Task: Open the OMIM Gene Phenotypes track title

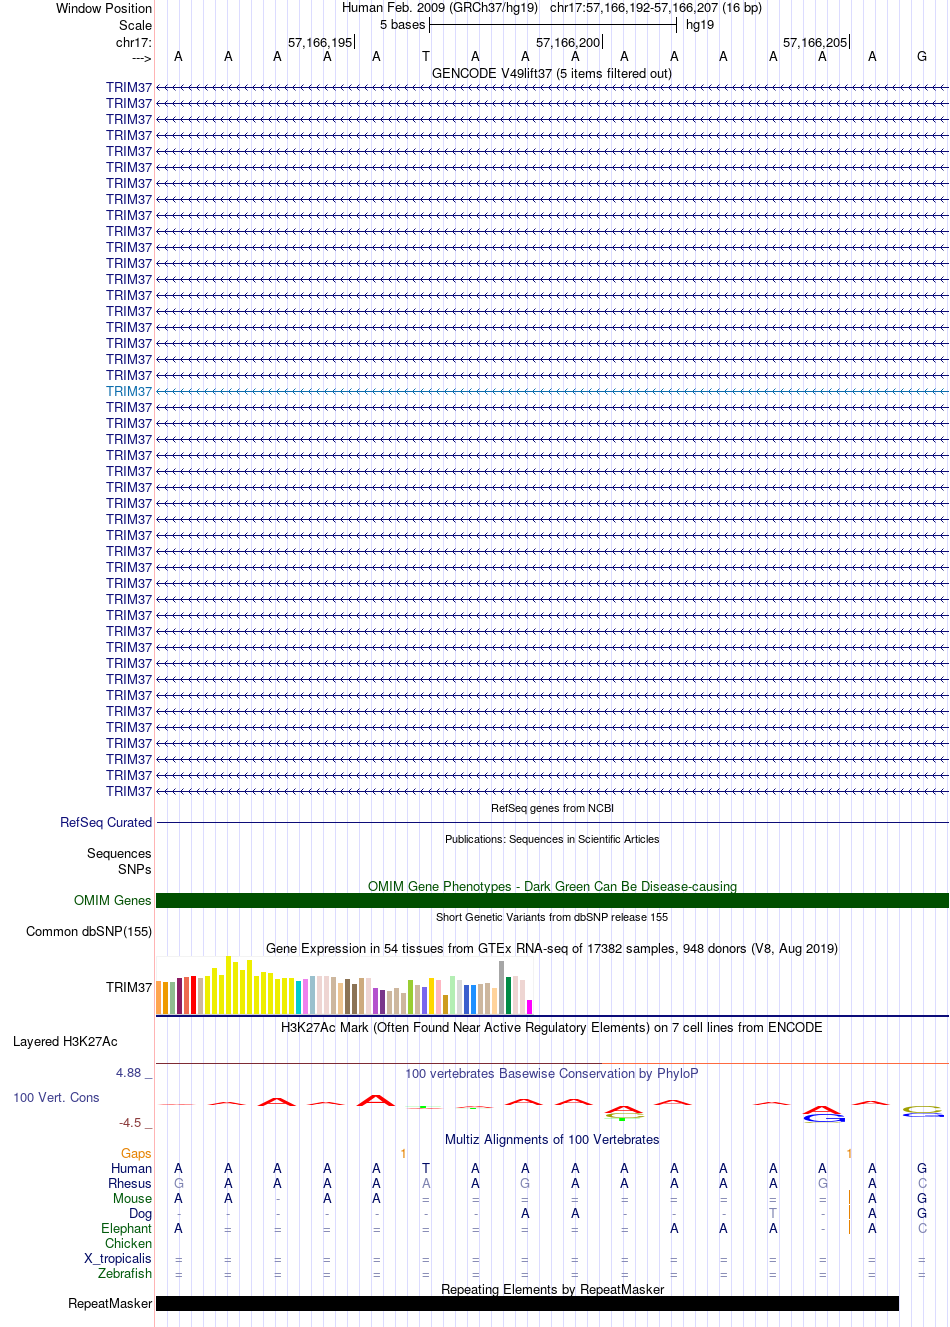Action: (552, 886)
